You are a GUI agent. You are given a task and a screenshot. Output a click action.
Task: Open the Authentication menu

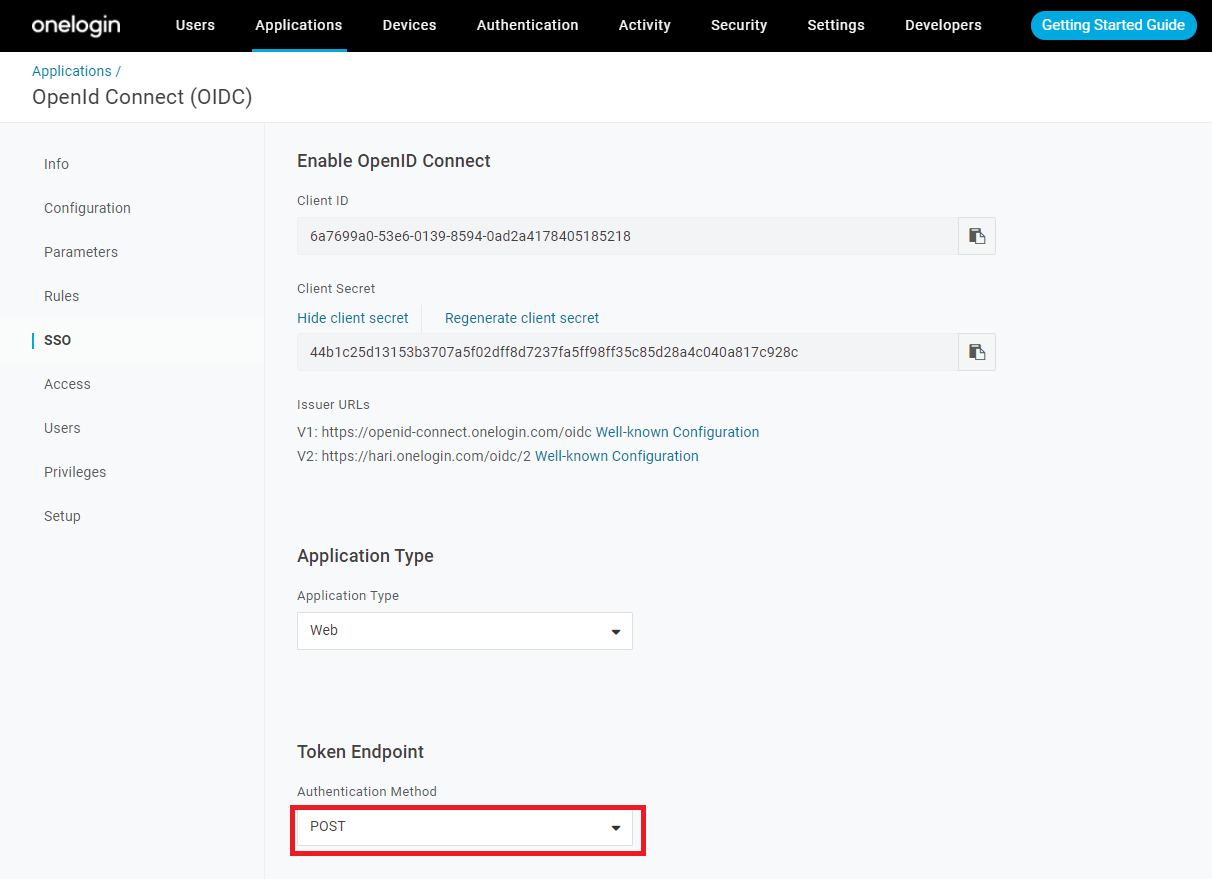(527, 25)
